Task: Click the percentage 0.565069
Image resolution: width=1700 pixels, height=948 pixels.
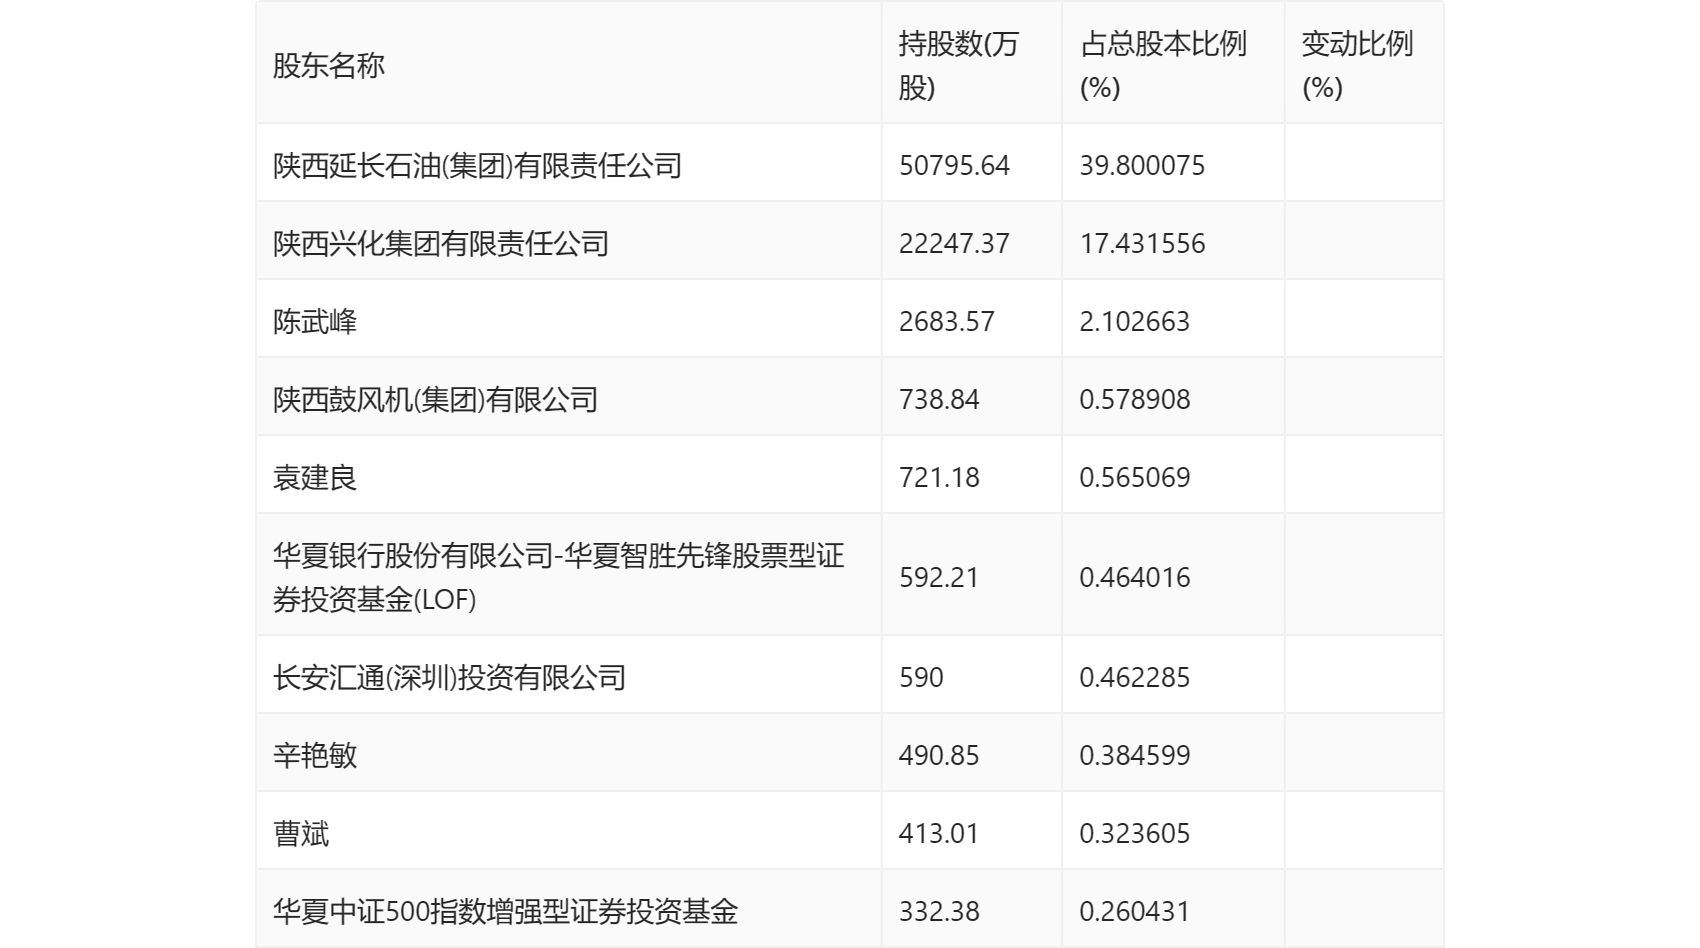Action: 1135,477
